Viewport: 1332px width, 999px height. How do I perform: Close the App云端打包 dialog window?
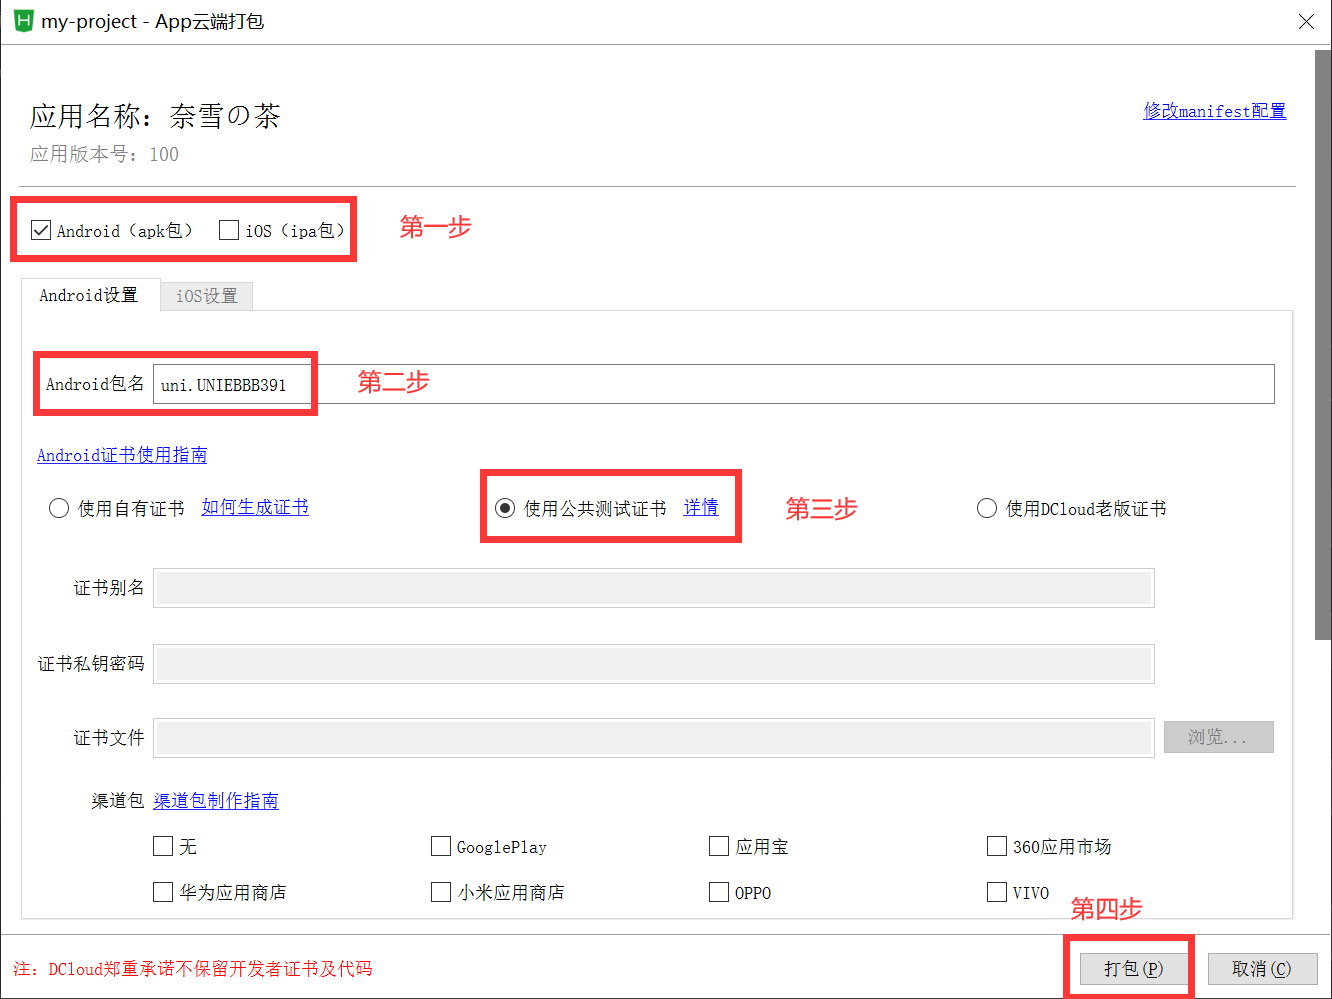pos(1306,22)
